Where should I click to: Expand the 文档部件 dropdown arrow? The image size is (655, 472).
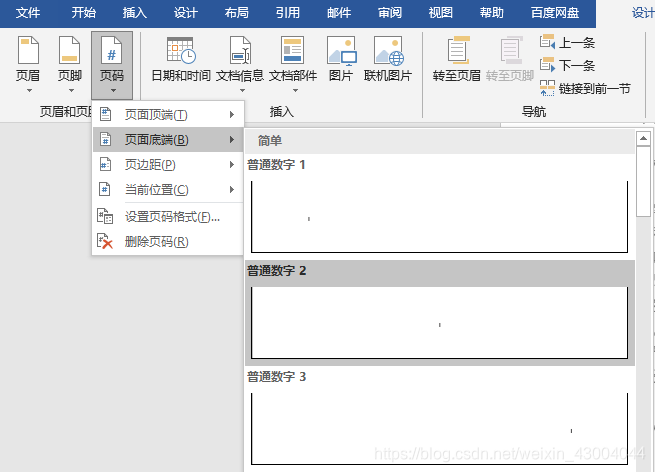[295, 90]
